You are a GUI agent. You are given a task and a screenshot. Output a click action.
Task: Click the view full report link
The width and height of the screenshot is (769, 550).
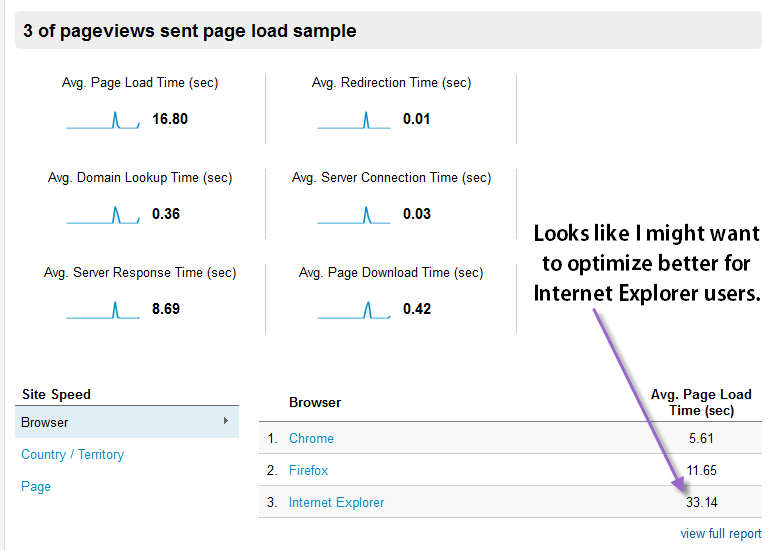coord(720,533)
